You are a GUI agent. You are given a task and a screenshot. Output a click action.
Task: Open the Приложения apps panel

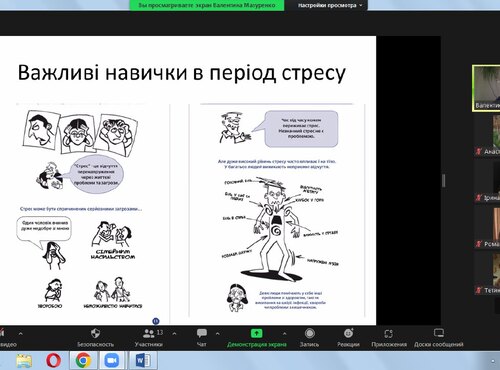(389, 337)
